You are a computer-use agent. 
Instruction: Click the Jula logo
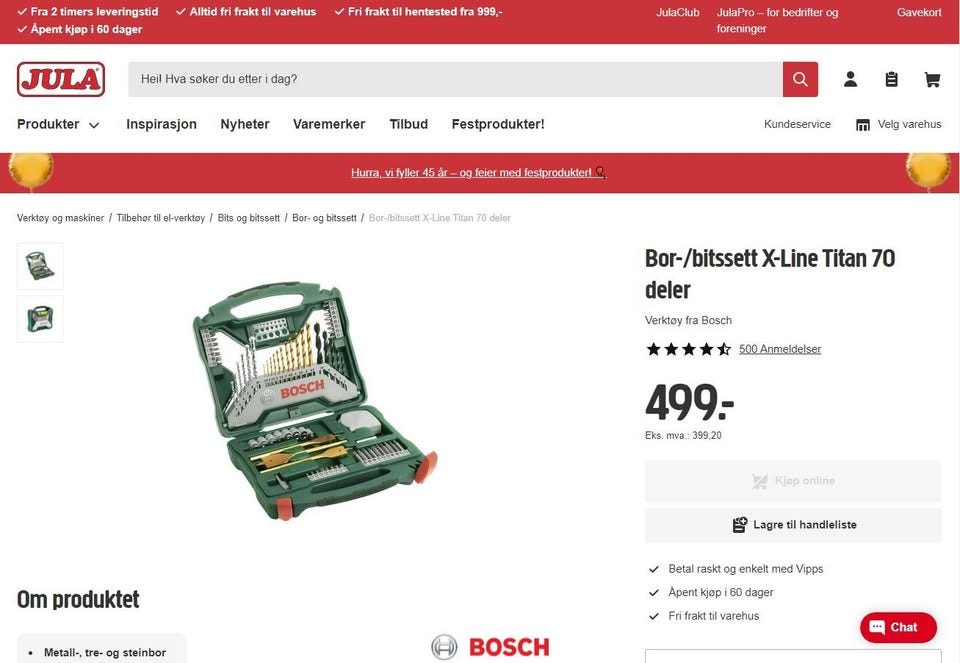pos(61,79)
